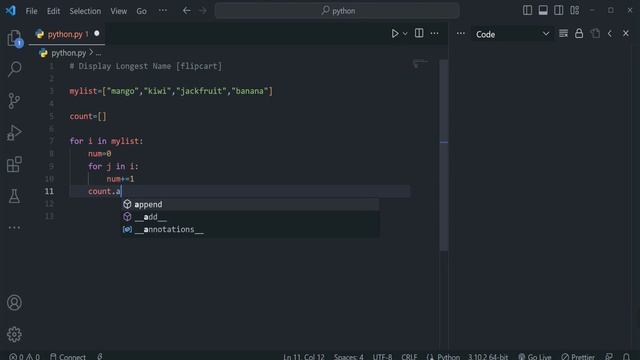Expand the run button dropdown arrow
This screenshot has width=640, height=360.
tap(405, 34)
